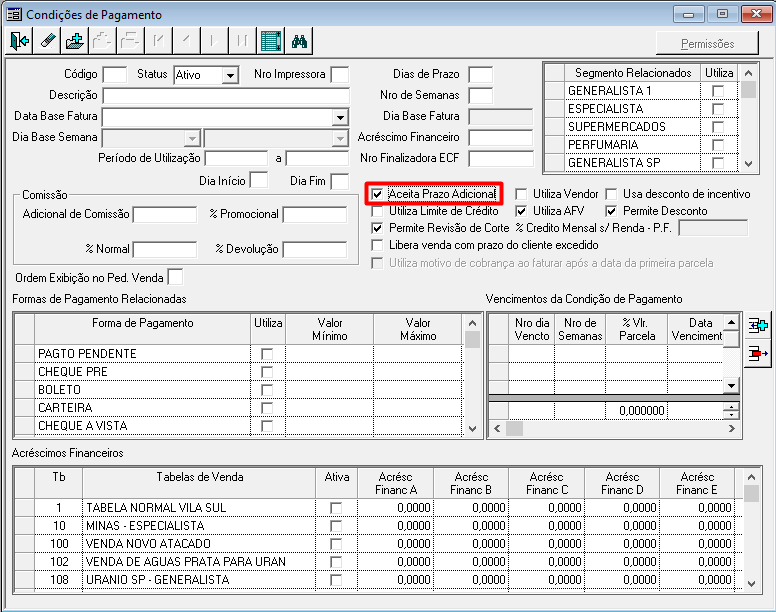Click scroll down arrow of Formas de Pagamento list
The image size is (776, 612).
point(473,429)
